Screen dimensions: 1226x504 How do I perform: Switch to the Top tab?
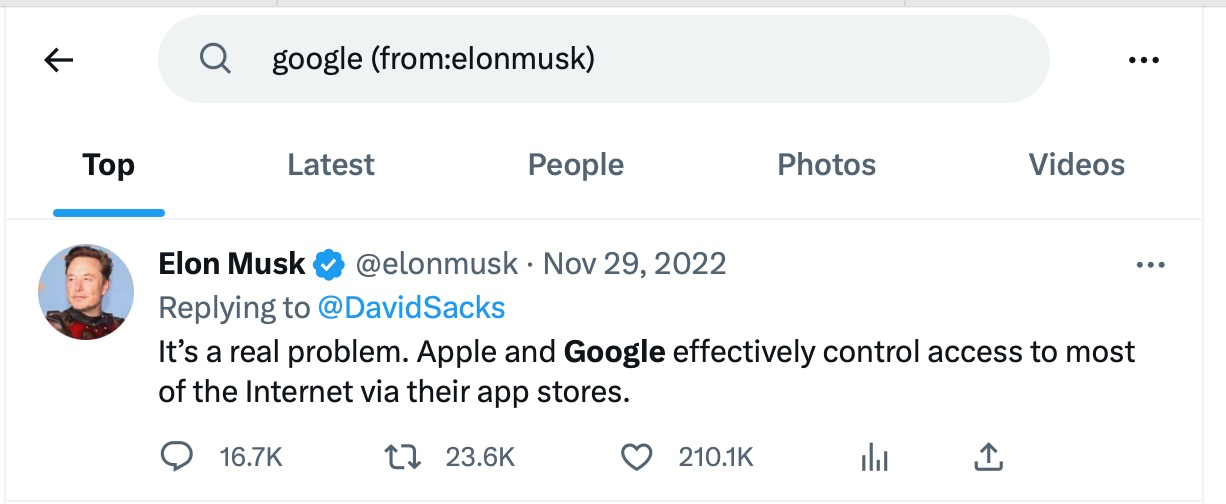click(x=108, y=165)
